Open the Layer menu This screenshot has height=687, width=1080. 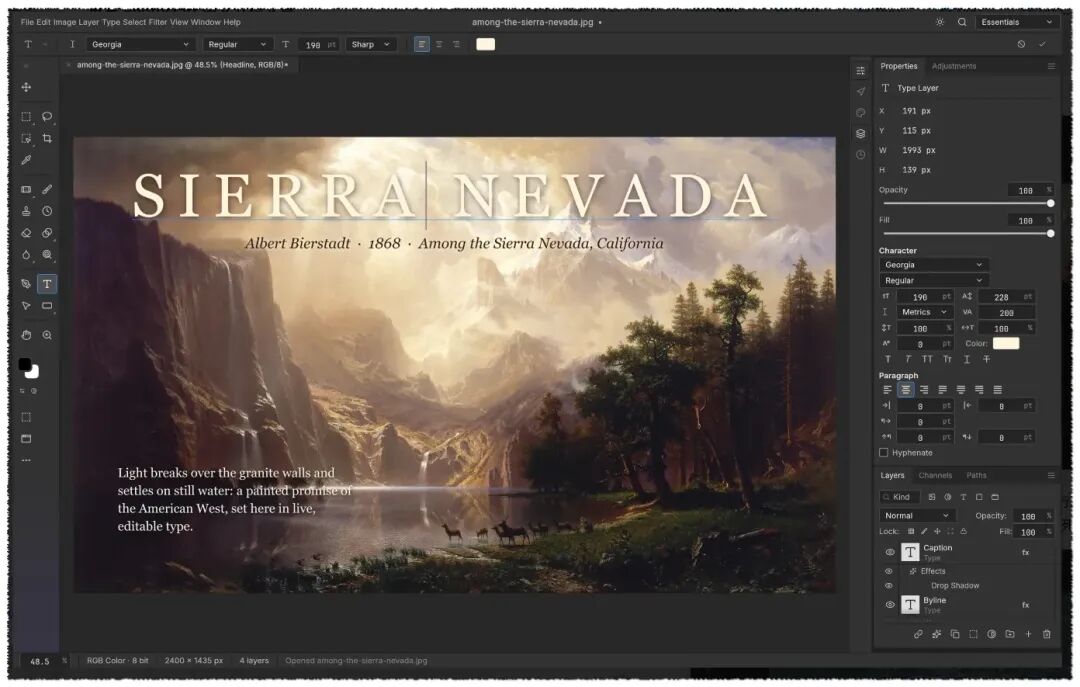[89, 22]
